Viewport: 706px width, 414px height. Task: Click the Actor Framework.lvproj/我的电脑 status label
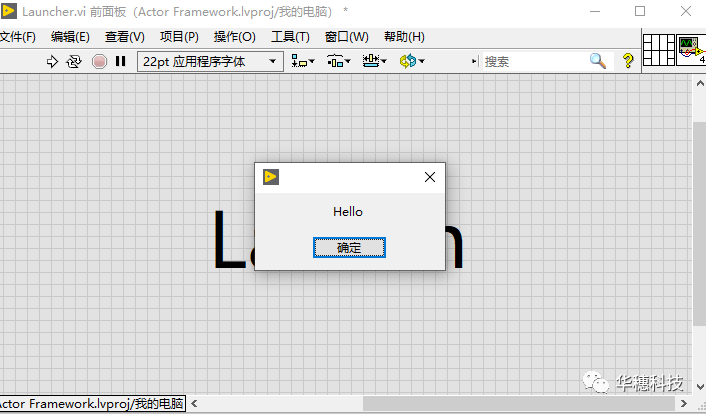92,404
